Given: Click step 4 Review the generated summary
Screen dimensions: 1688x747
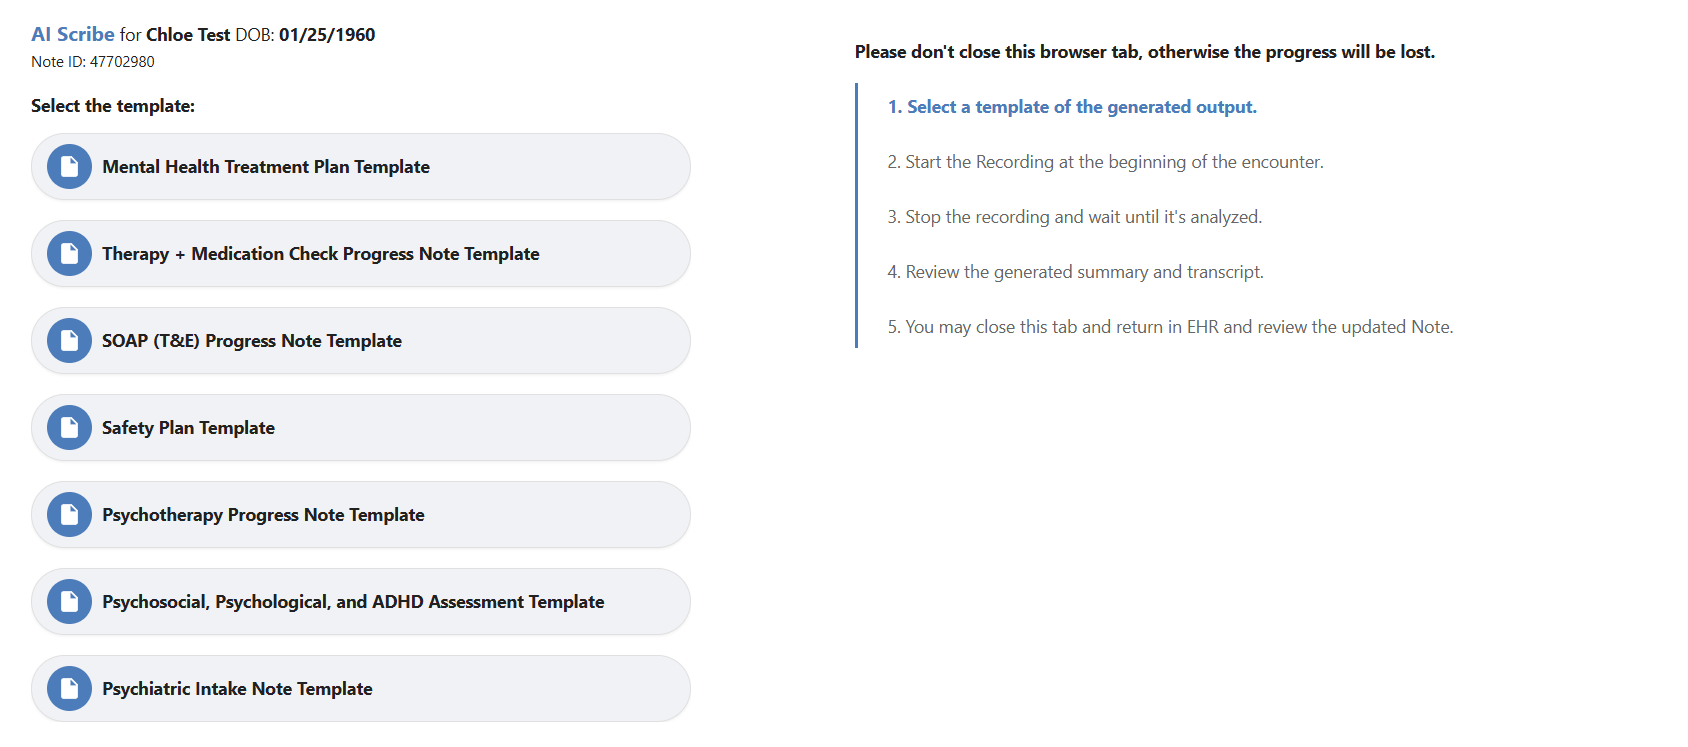Looking at the screenshot, I should pos(1075,272).
